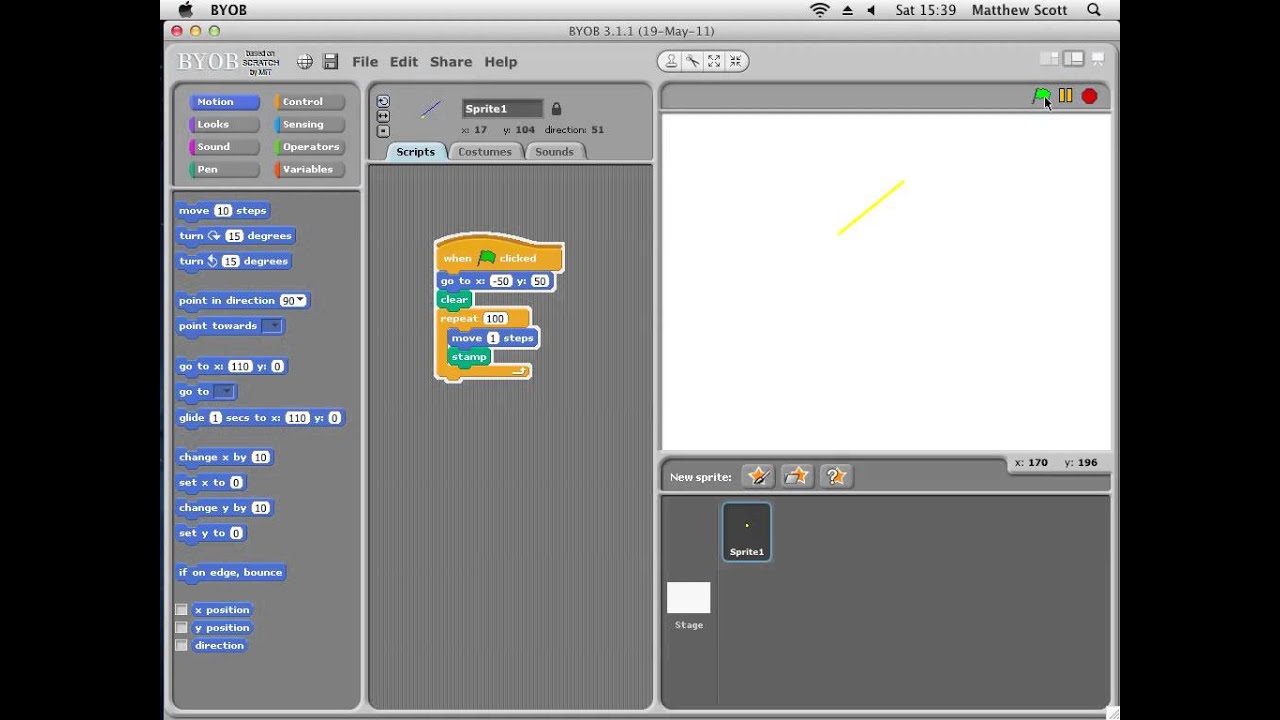Select the scissors delete tool
The width and height of the screenshot is (1280, 720).
tap(692, 61)
